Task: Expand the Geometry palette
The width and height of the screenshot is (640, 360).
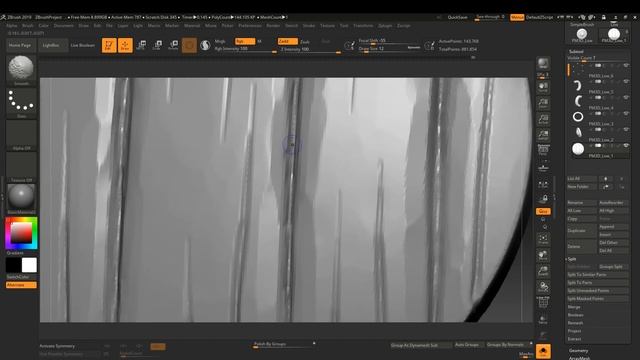Action: (x=579, y=351)
